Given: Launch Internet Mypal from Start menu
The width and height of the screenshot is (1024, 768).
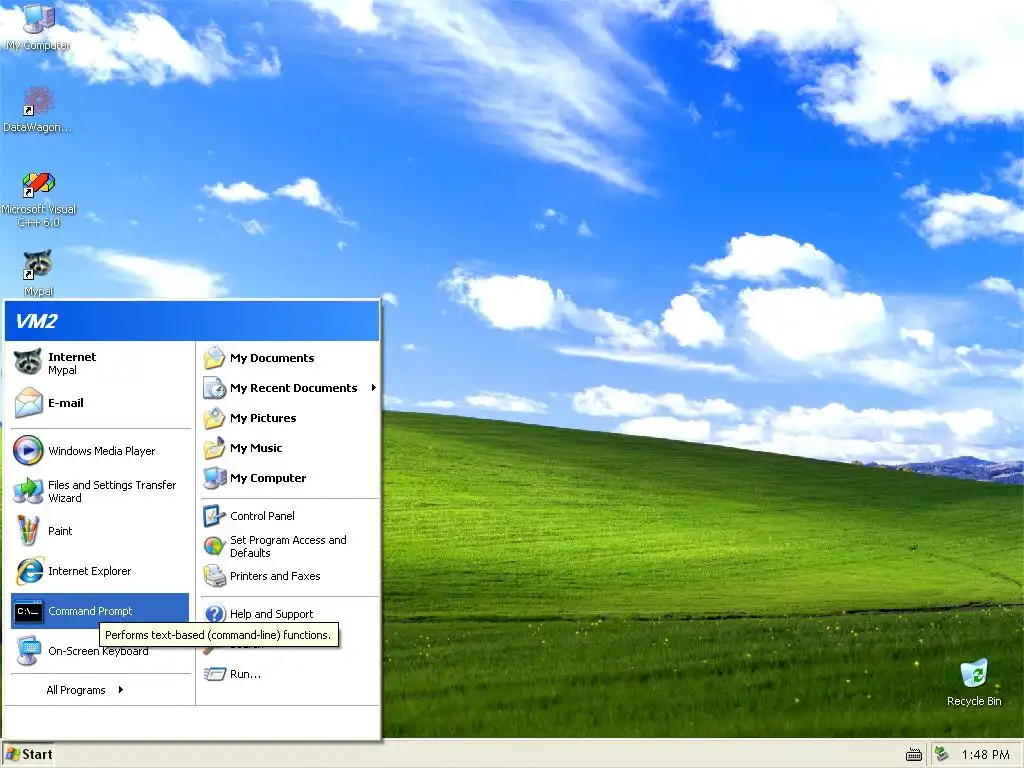Looking at the screenshot, I should point(100,363).
